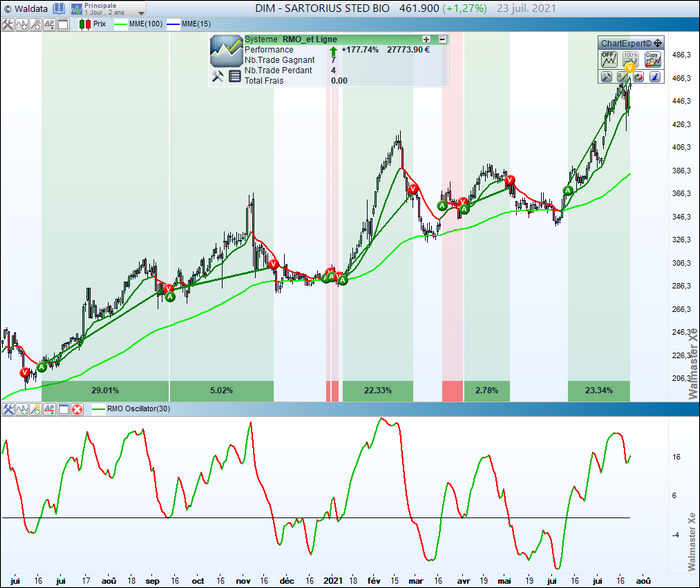Image resolution: width=700 pixels, height=588 pixels.
Task: Click the 27773.90 € gain value
Action: tap(408, 50)
